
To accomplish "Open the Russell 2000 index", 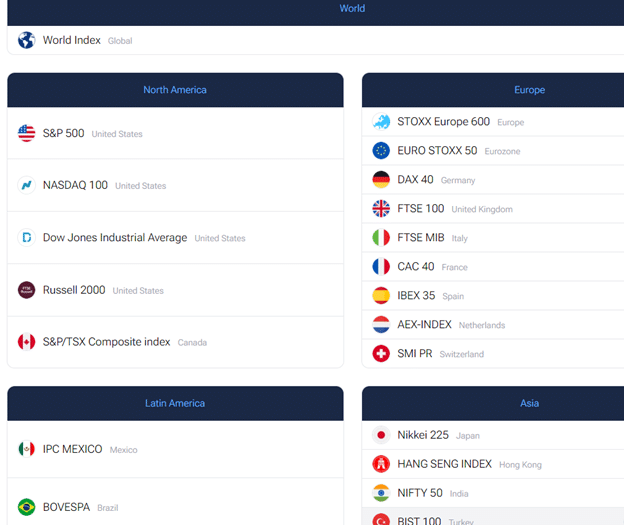I will [74, 290].
